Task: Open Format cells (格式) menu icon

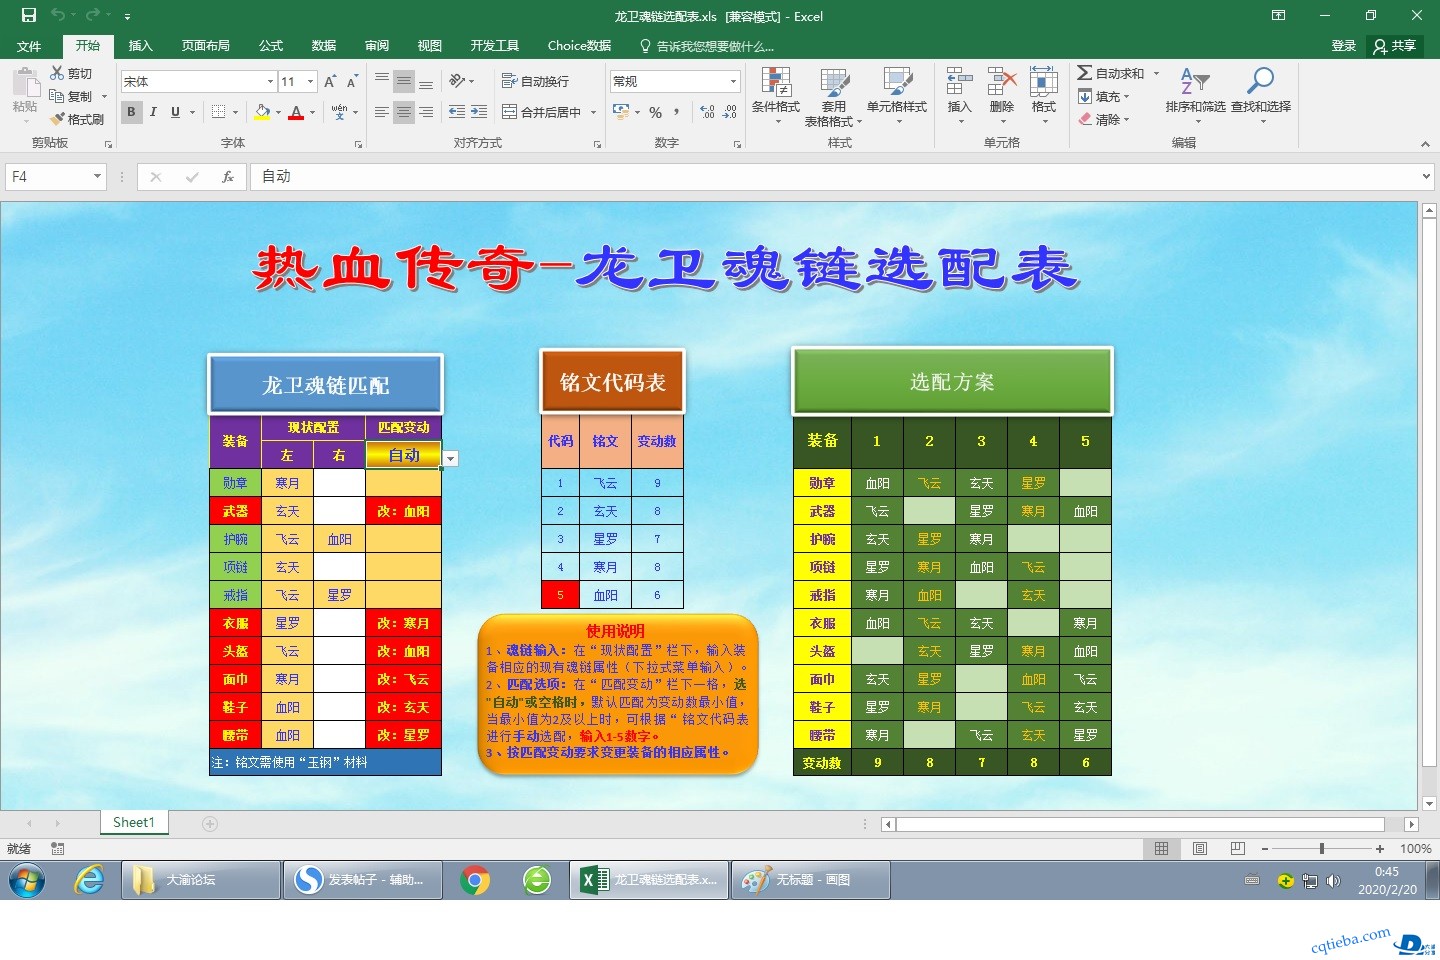Action: pyautogui.click(x=1044, y=83)
